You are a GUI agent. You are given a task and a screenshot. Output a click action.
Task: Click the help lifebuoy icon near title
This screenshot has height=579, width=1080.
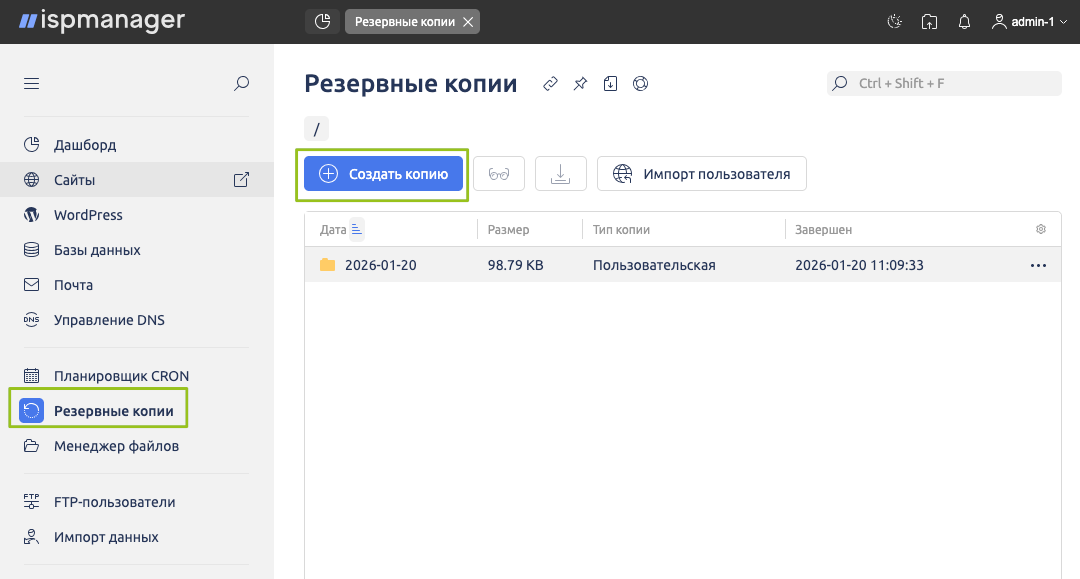(x=641, y=84)
